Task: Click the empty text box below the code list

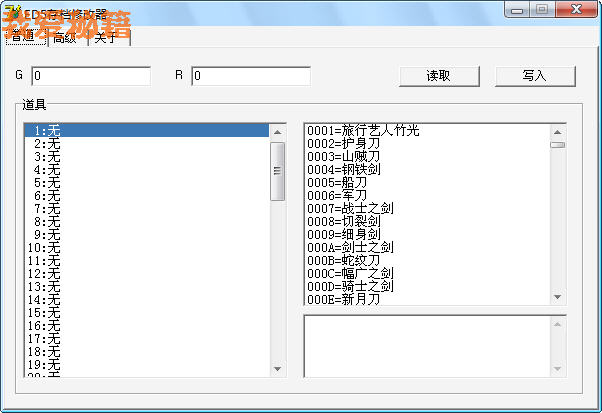Action: click(434, 346)
